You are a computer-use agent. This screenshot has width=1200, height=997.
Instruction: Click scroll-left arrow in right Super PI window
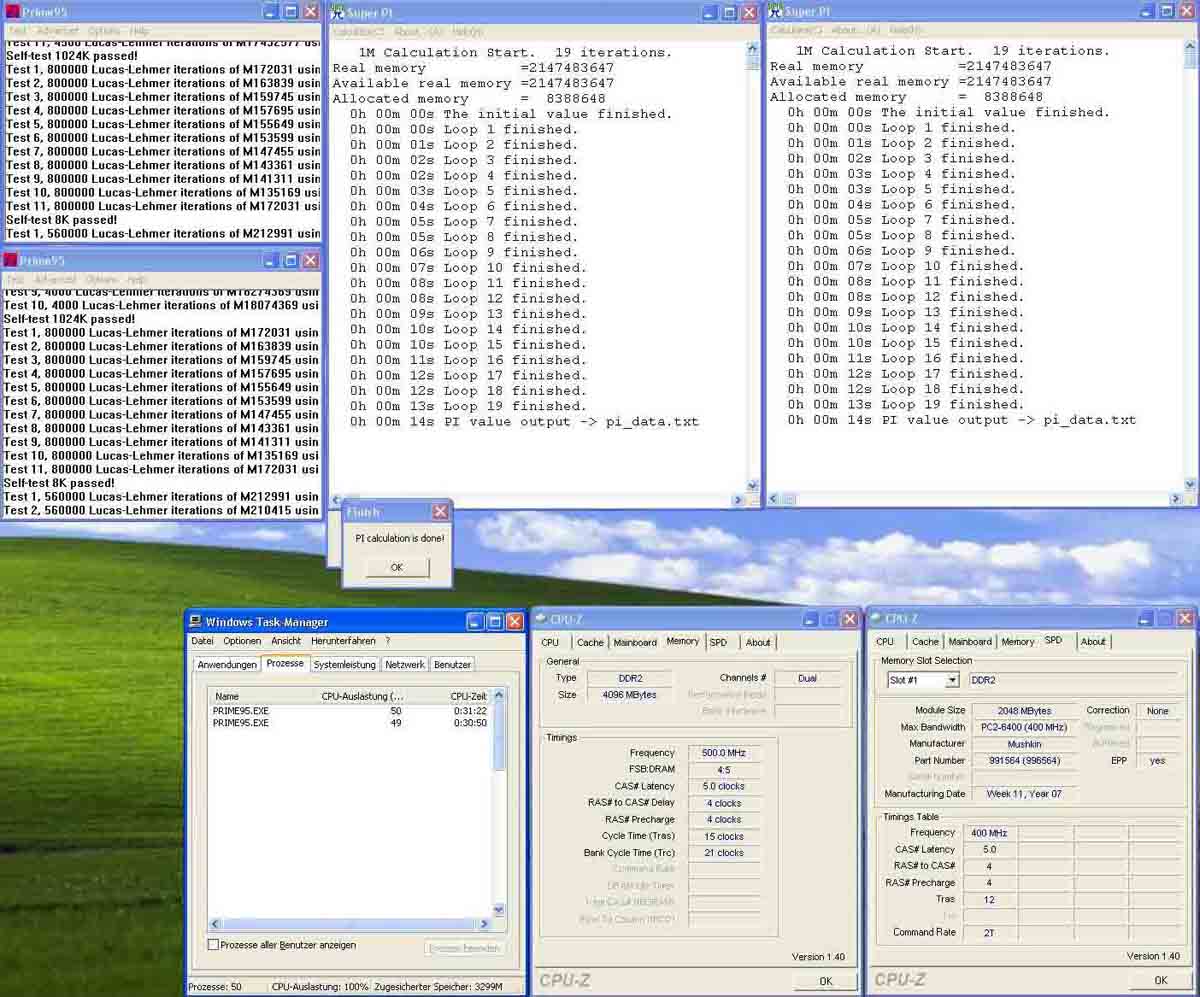coord(774,498)
